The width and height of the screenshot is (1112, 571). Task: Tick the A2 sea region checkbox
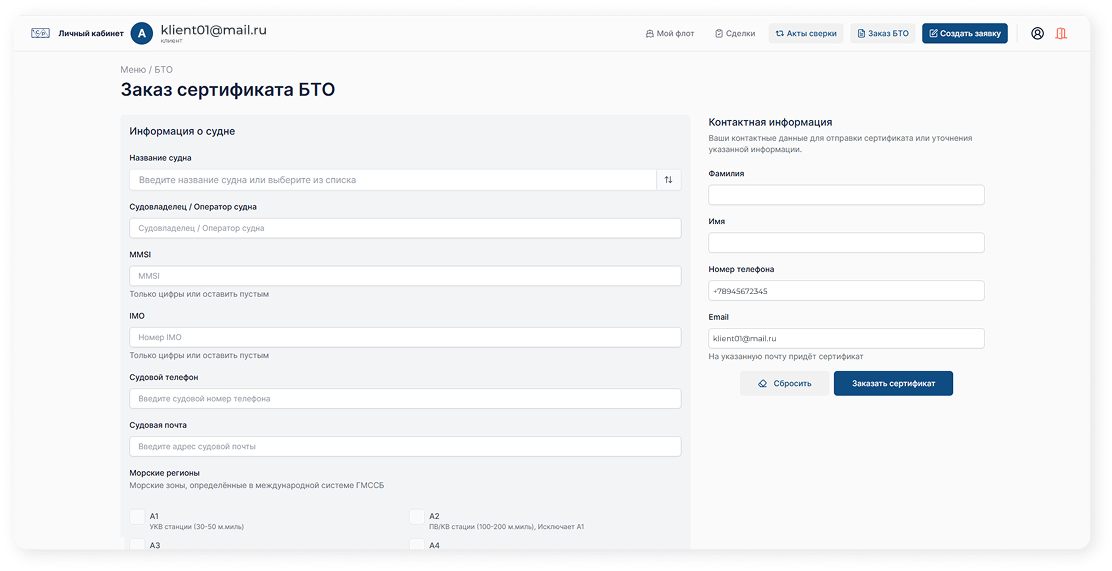tap(417, 517)
